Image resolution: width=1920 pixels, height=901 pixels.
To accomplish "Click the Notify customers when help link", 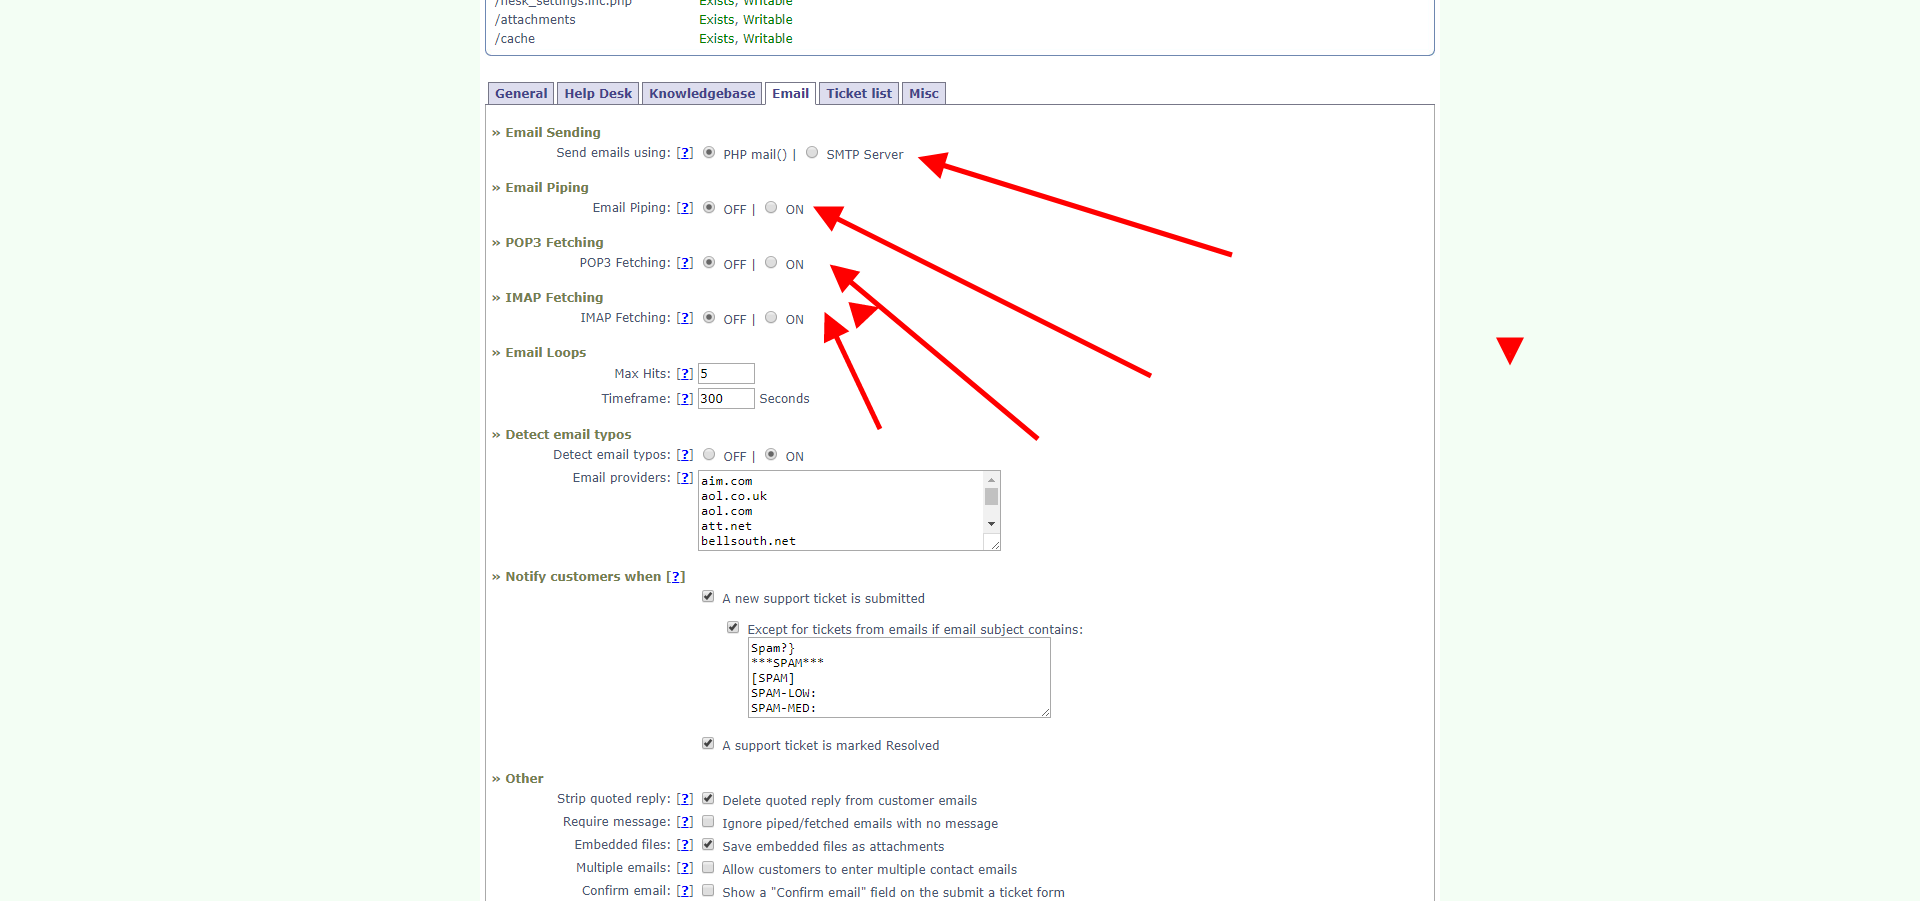I will tap(676, 577).
